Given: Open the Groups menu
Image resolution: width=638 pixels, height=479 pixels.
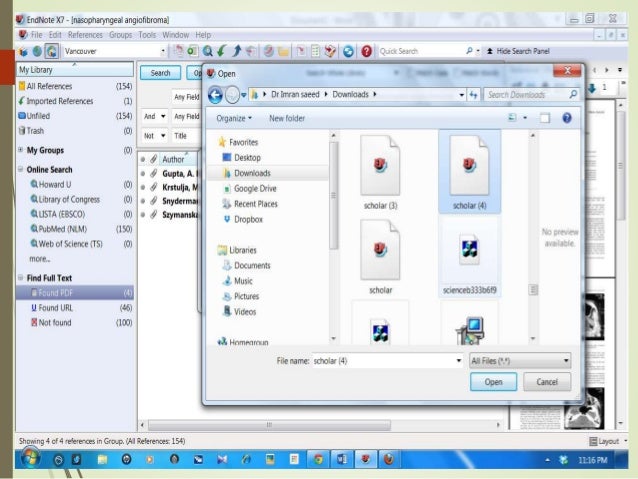Looking at the screenshot, I should pyautogui.click(x=120, y=35).
